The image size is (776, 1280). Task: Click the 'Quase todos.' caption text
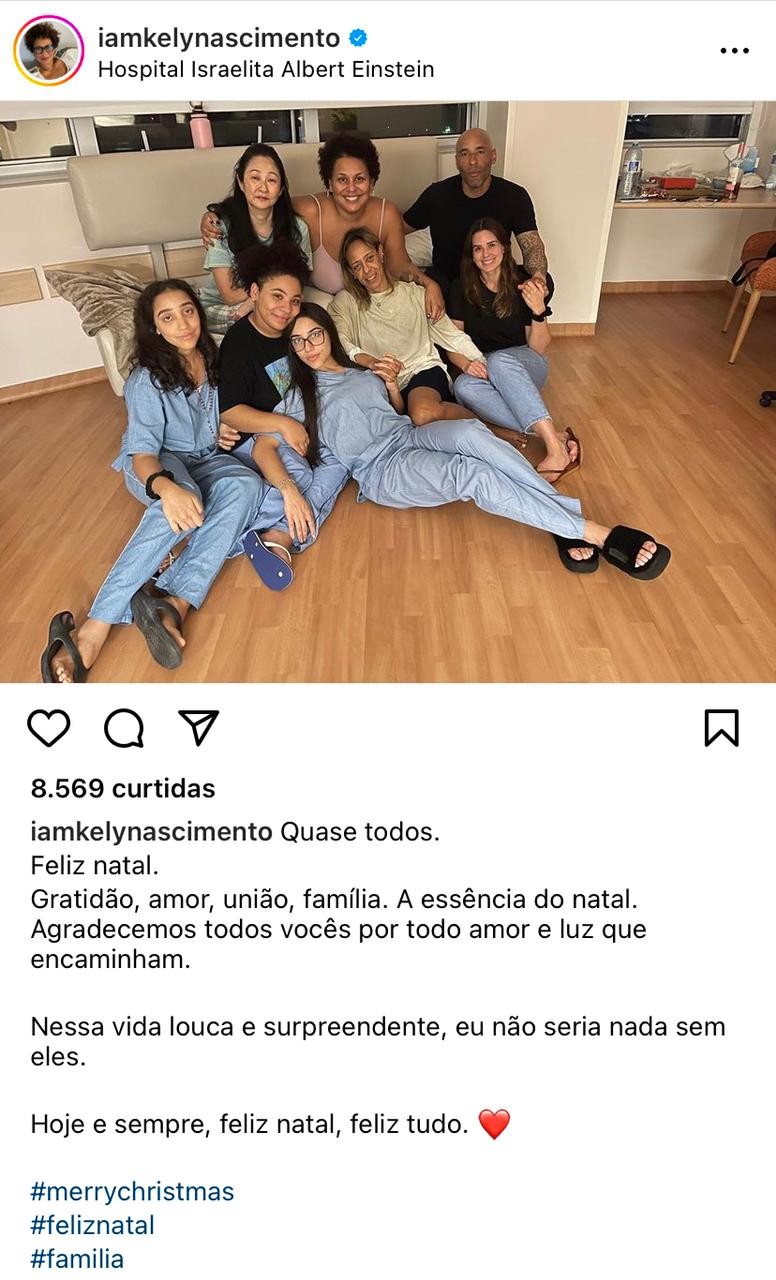360,832
